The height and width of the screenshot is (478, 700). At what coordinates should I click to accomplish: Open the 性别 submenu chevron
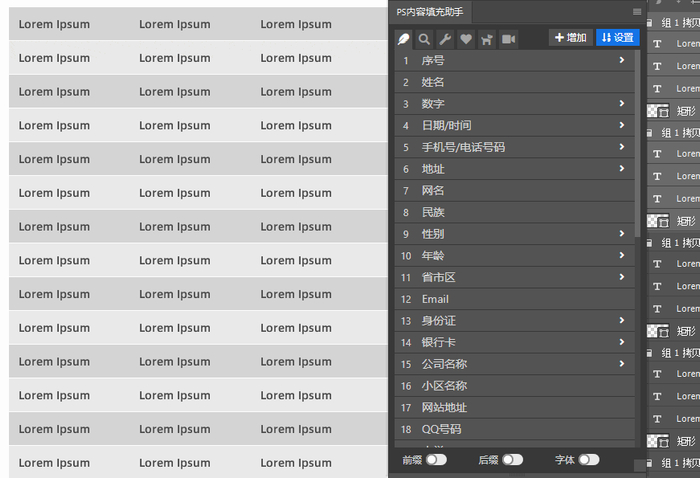(622, 233)
